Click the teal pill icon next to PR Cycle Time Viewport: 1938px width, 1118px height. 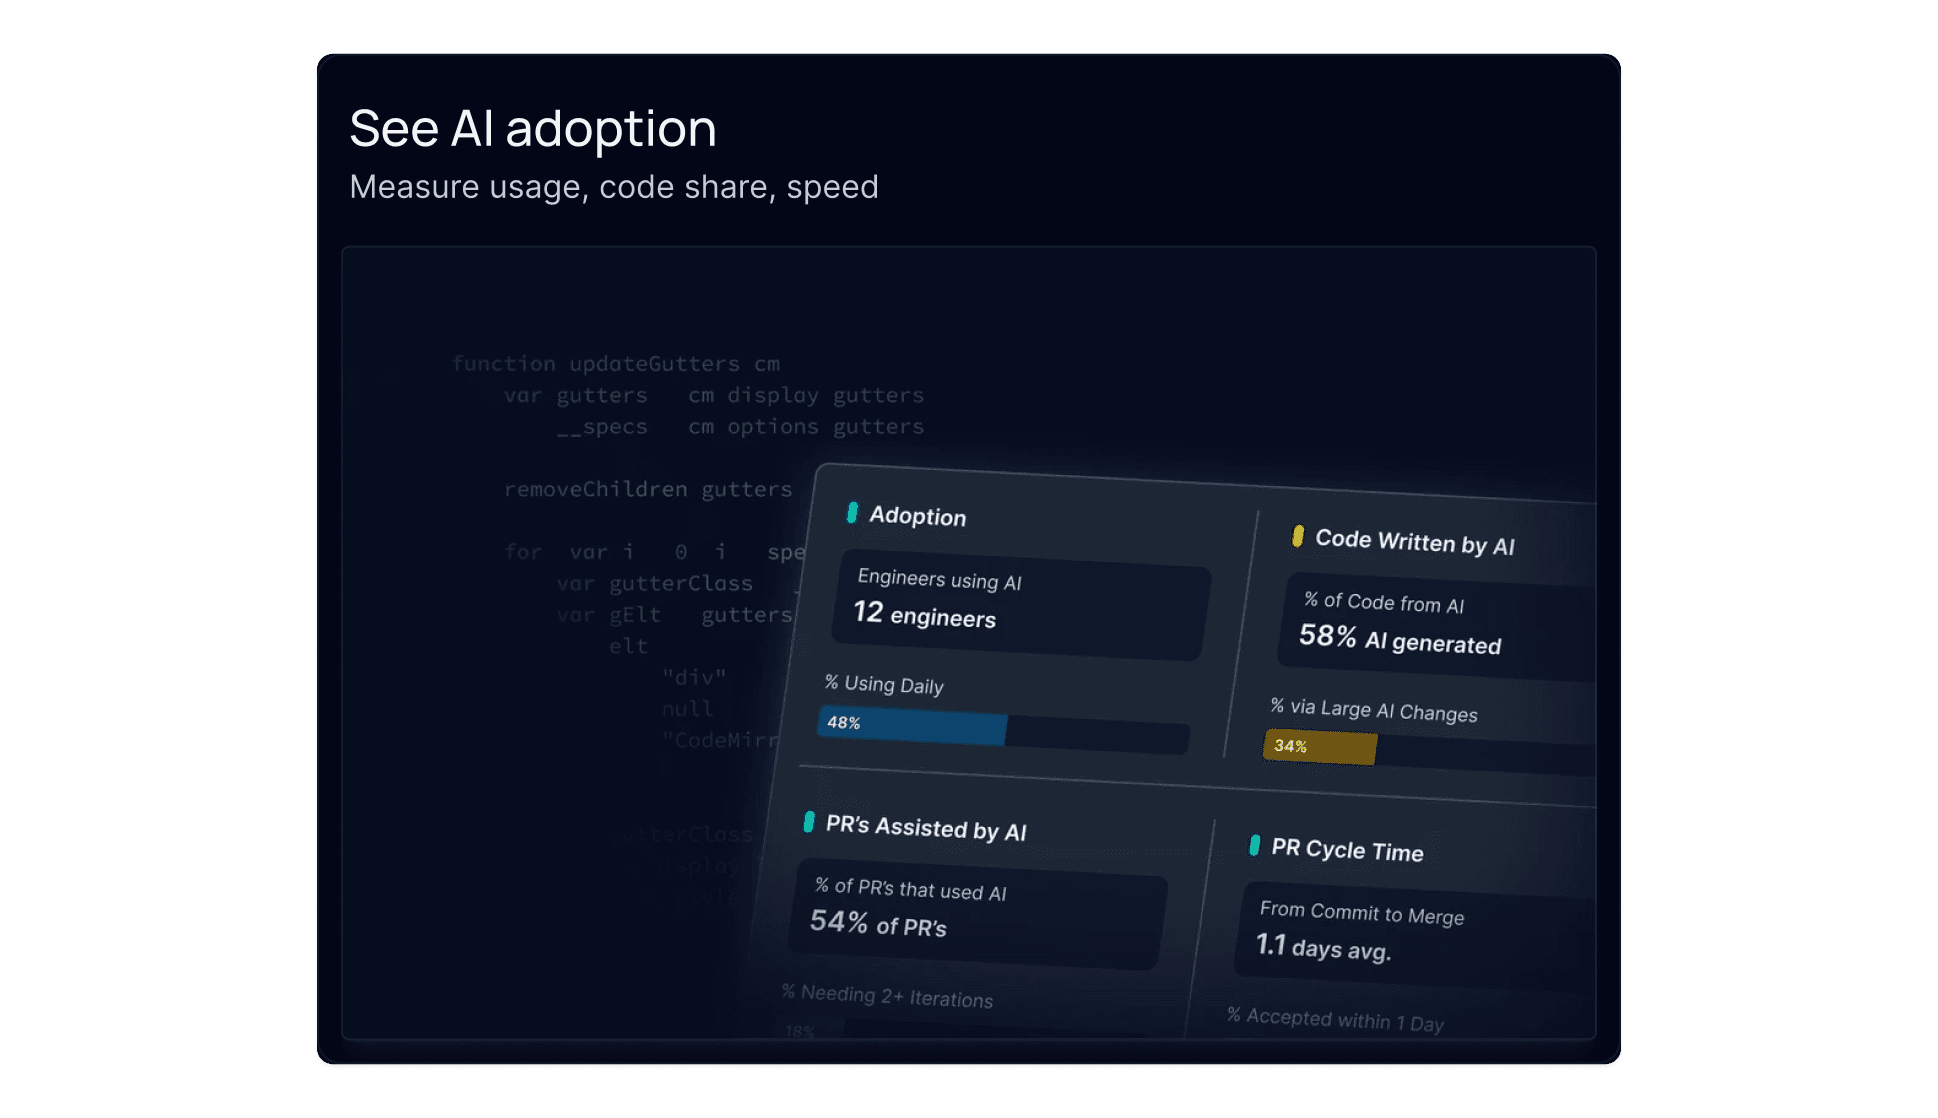1254,845
